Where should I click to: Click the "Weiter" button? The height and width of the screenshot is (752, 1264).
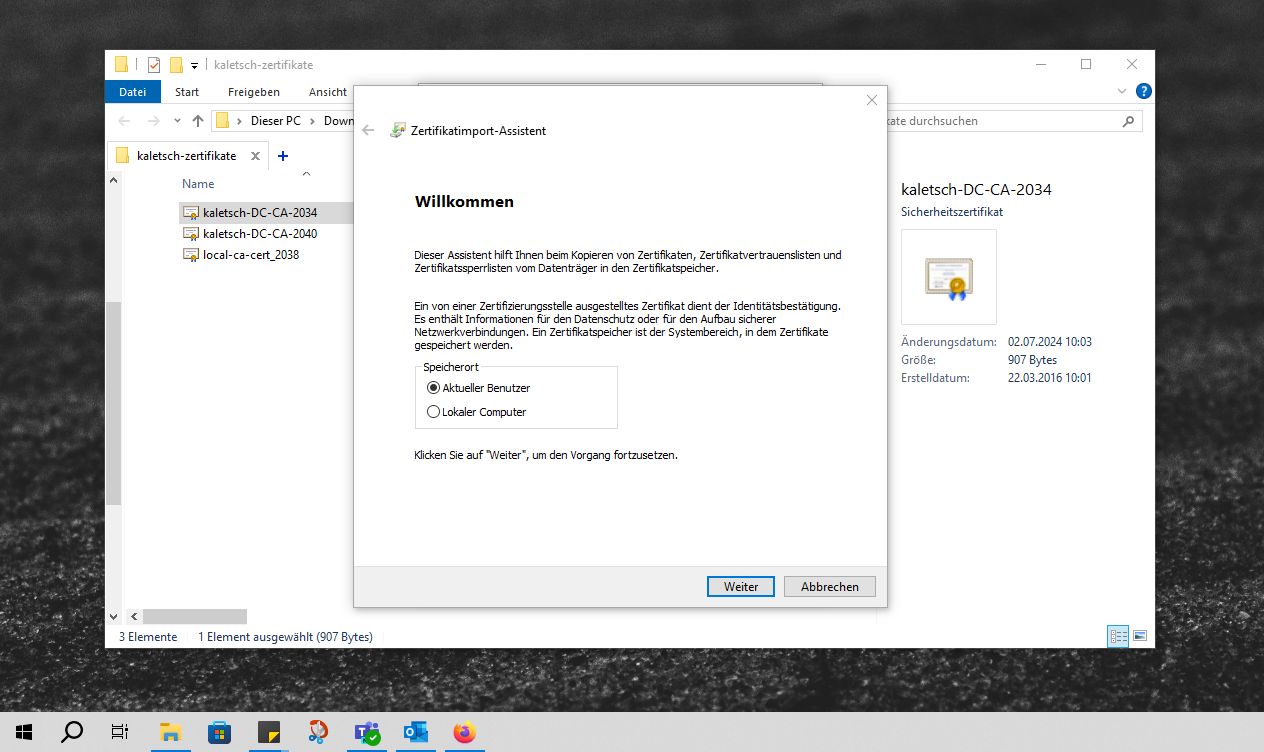(740, 587)
